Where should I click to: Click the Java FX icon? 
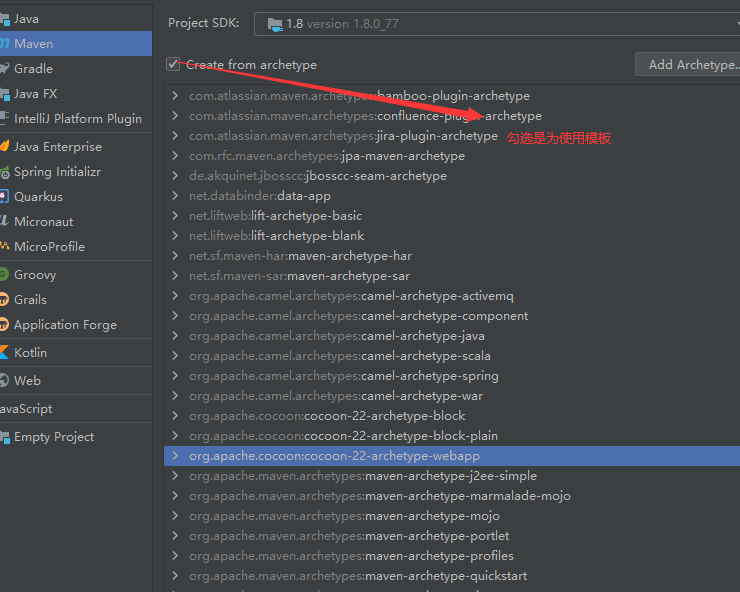tap(5, 94)
